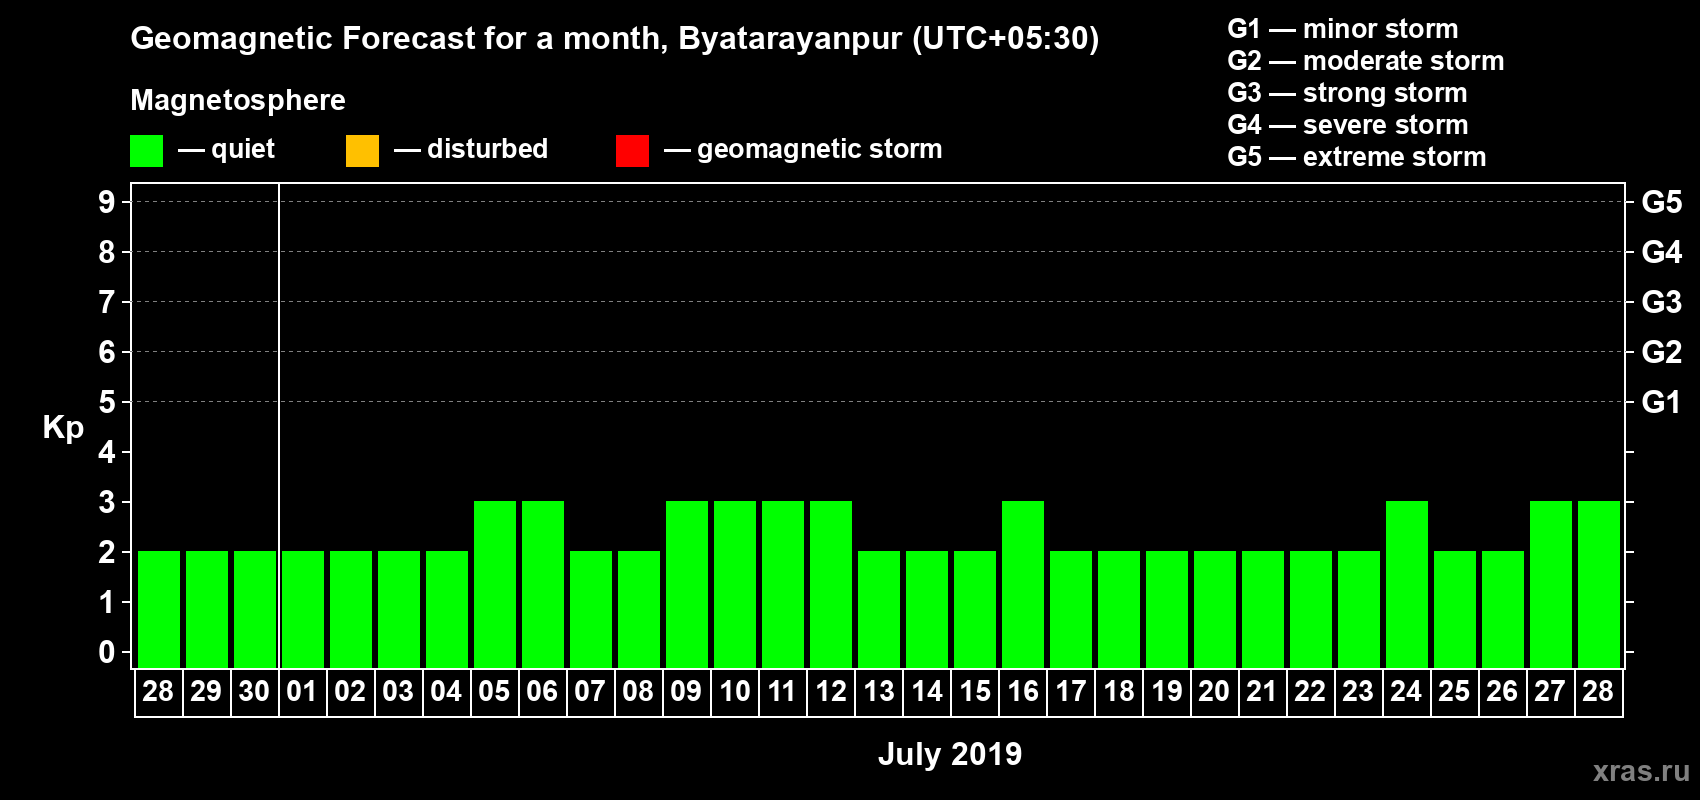This screenshot has height=800, width=1700.
Task: Select the bar for July 06
Action: (543, 584)
